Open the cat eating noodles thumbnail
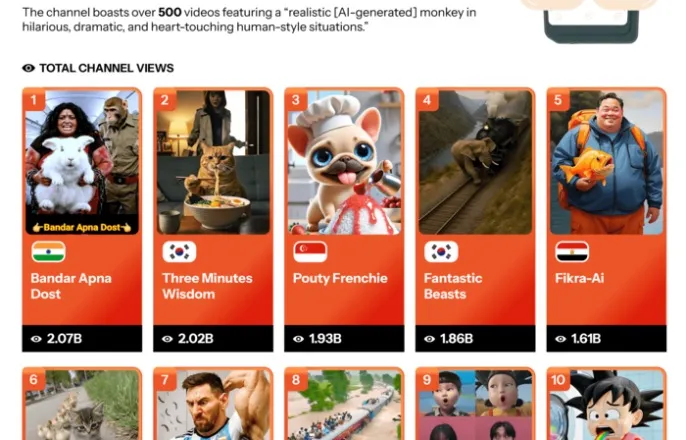 (214, 162)
